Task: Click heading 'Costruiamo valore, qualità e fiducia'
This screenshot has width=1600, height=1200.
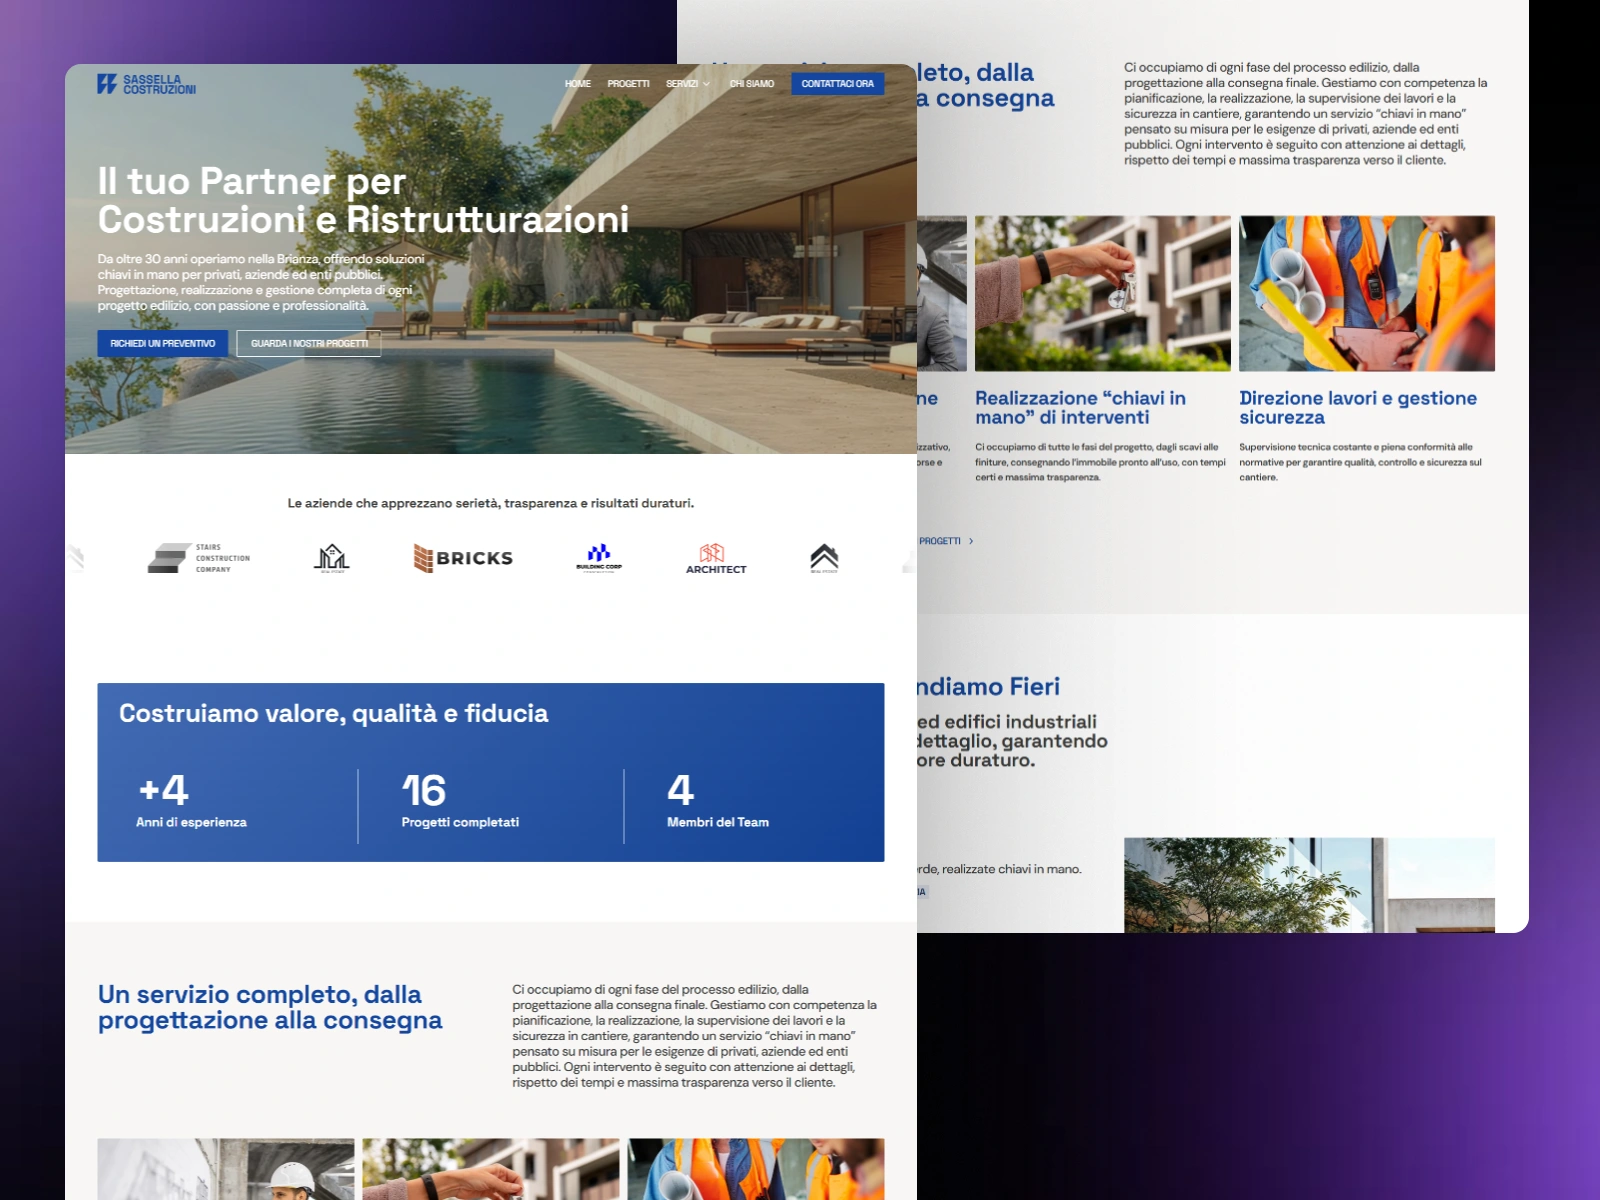Action: [x=334, y=713]
